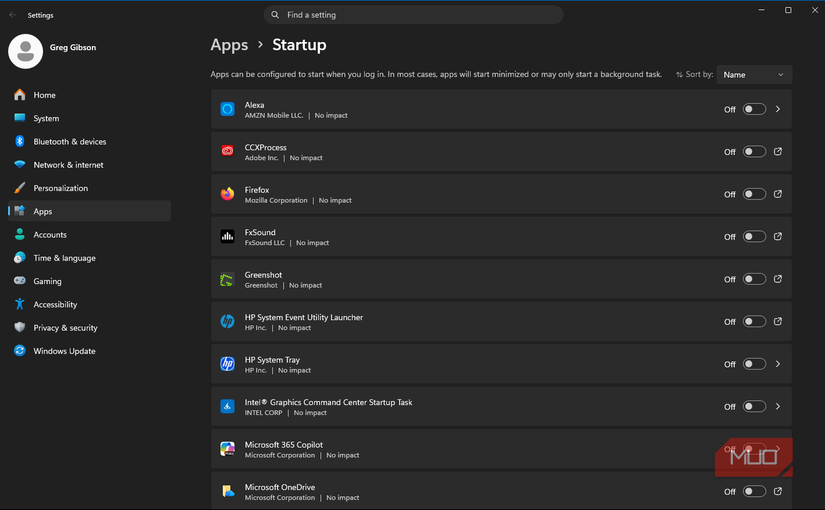Open Network & internet settings
The image size is (825, 510).
click(x=89, y=165)
